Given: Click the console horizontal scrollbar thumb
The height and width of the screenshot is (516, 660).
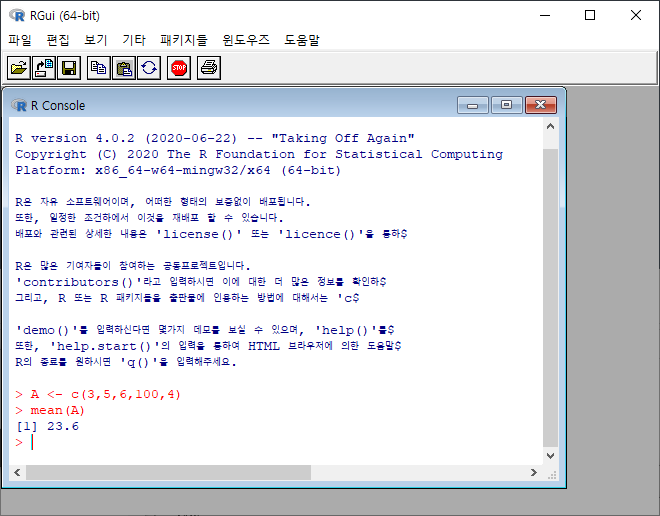Looking at the screenshot, I should coord(168,472).
